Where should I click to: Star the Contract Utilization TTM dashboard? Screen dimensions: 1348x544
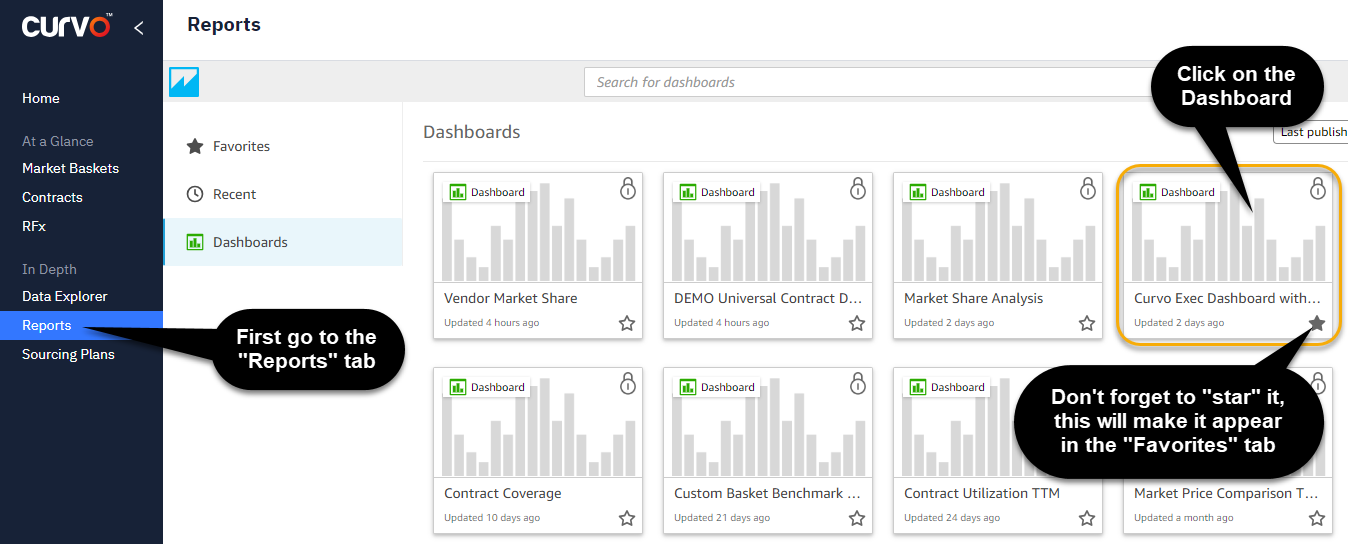[x=1087, y=518]
